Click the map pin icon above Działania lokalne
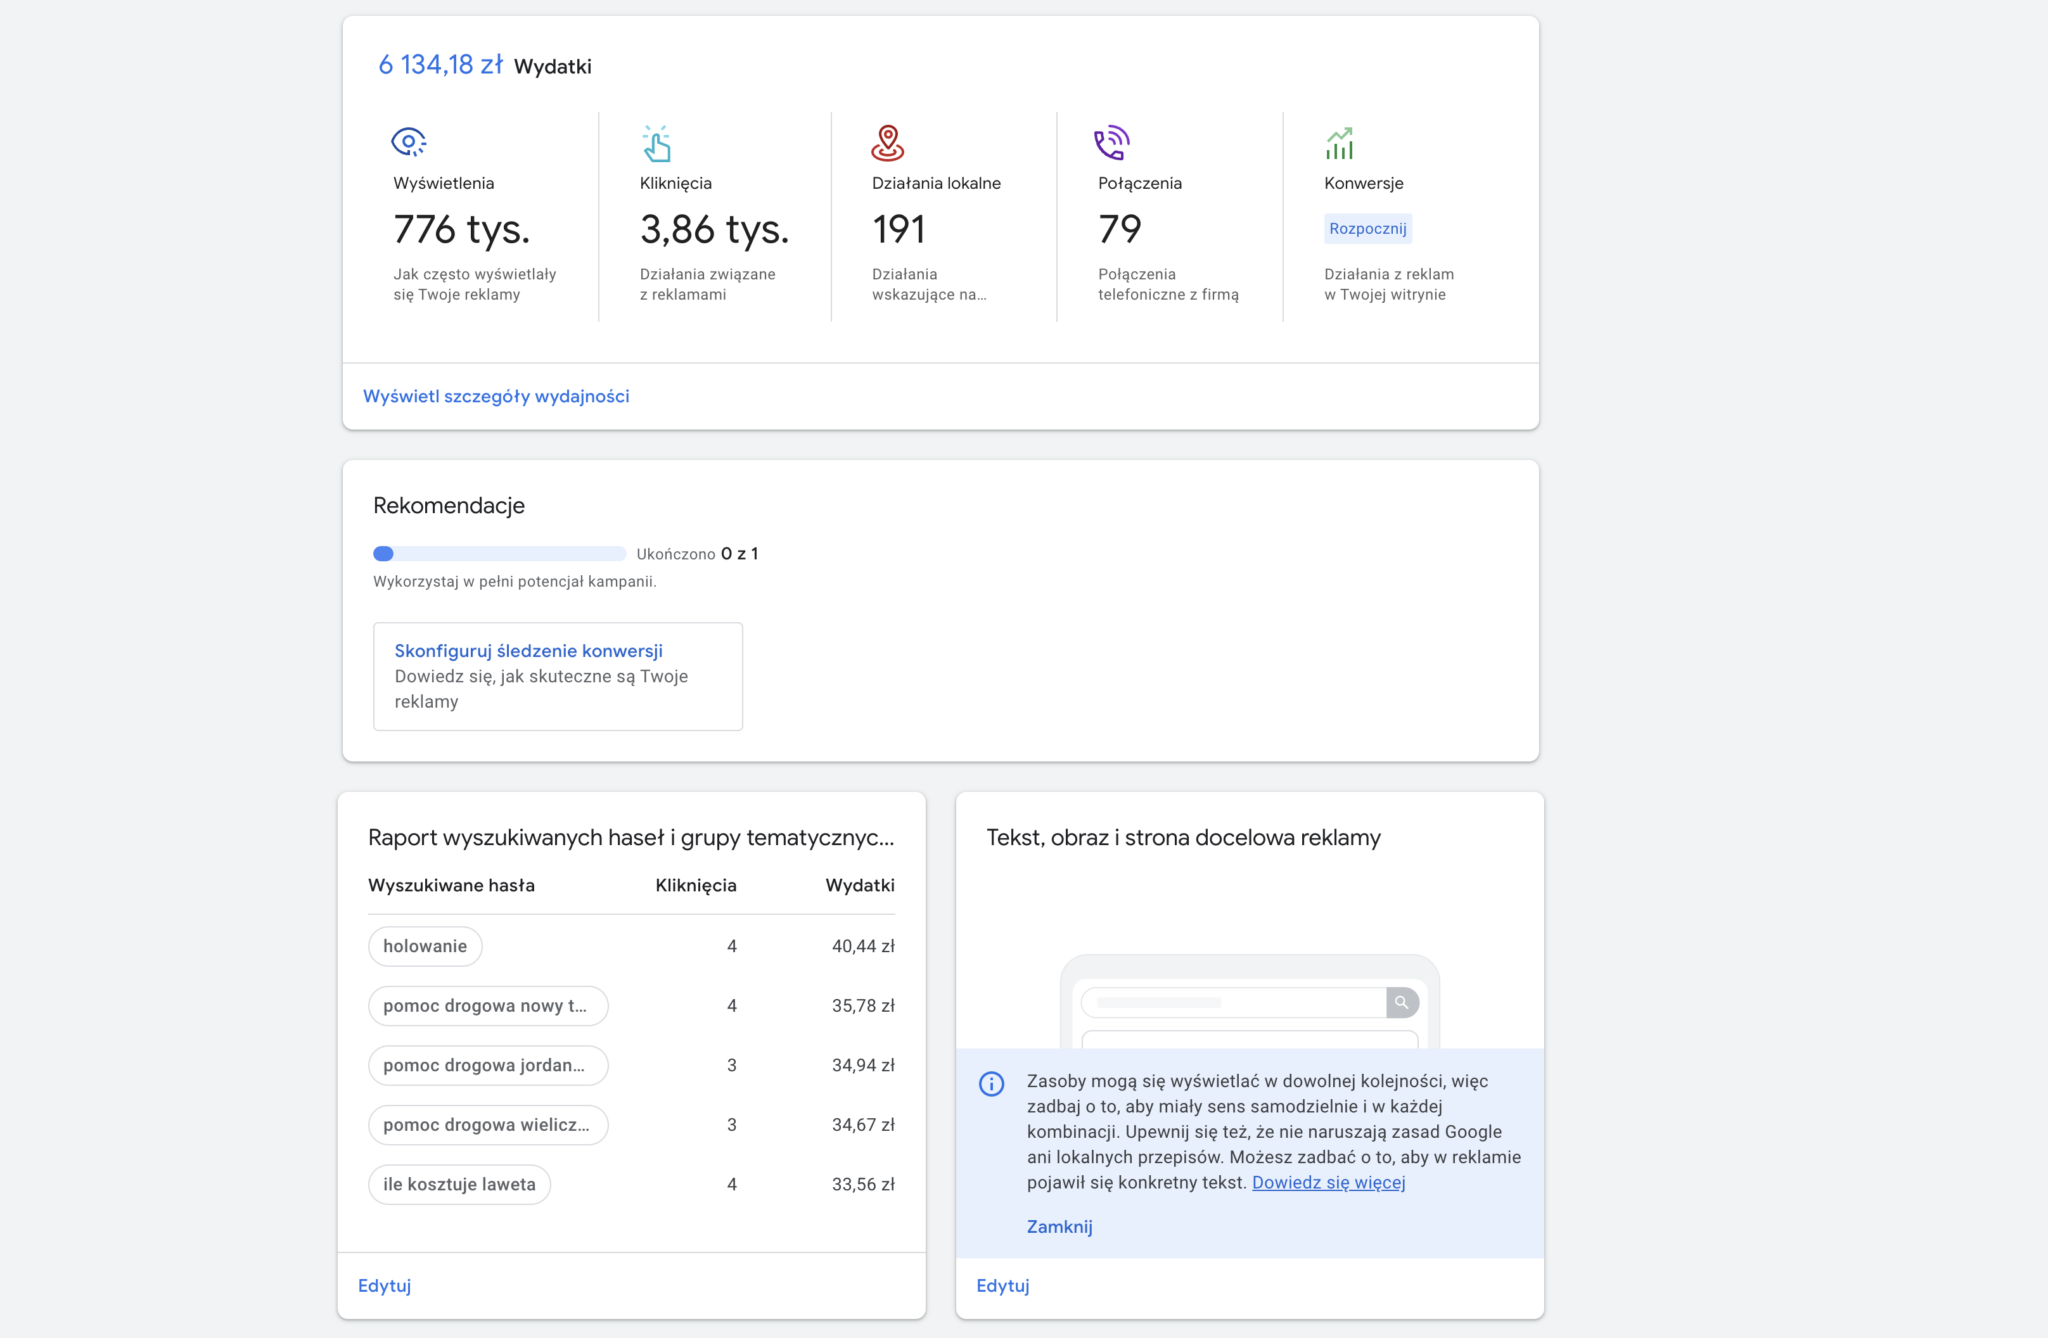The width and height of the screenshot is (2048, 1338). click(x=887, y=143)
